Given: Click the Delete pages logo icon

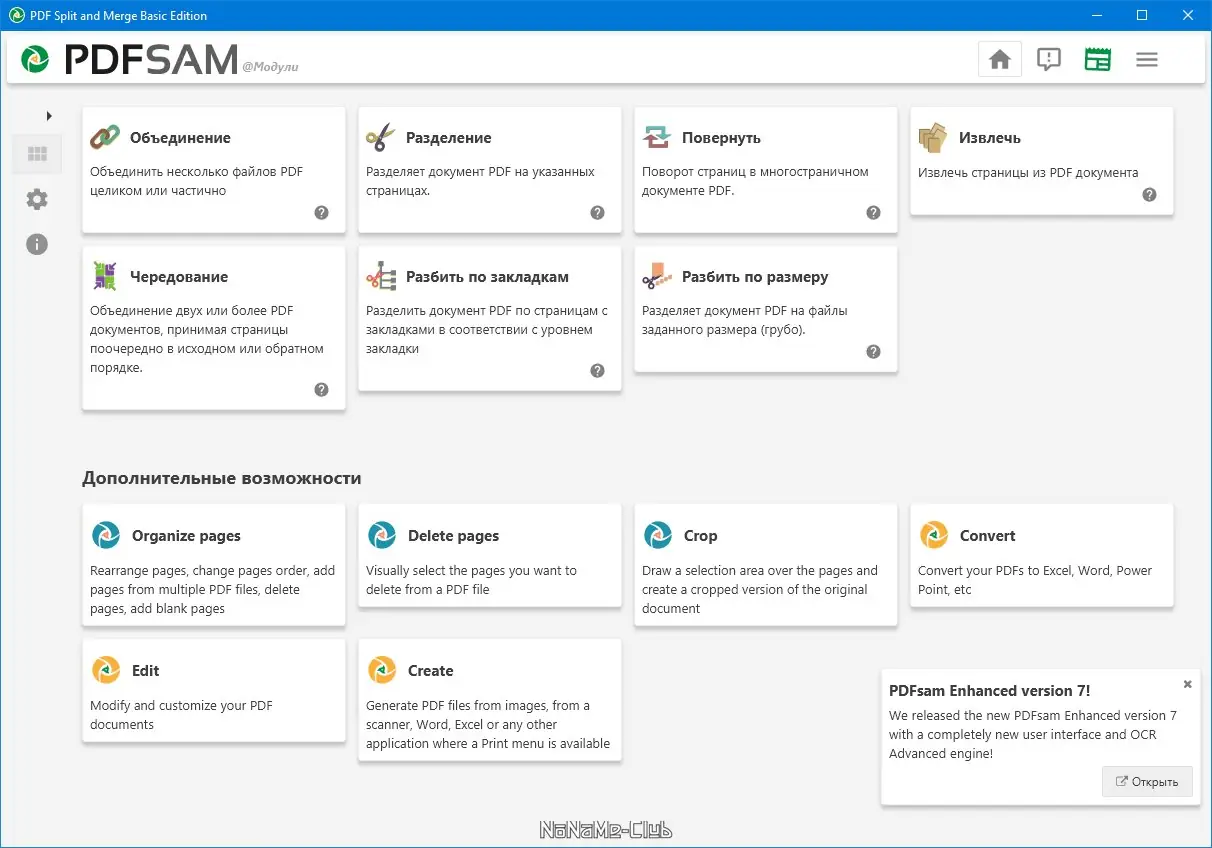Looking at the screenshot, I should tap(382, 535).
